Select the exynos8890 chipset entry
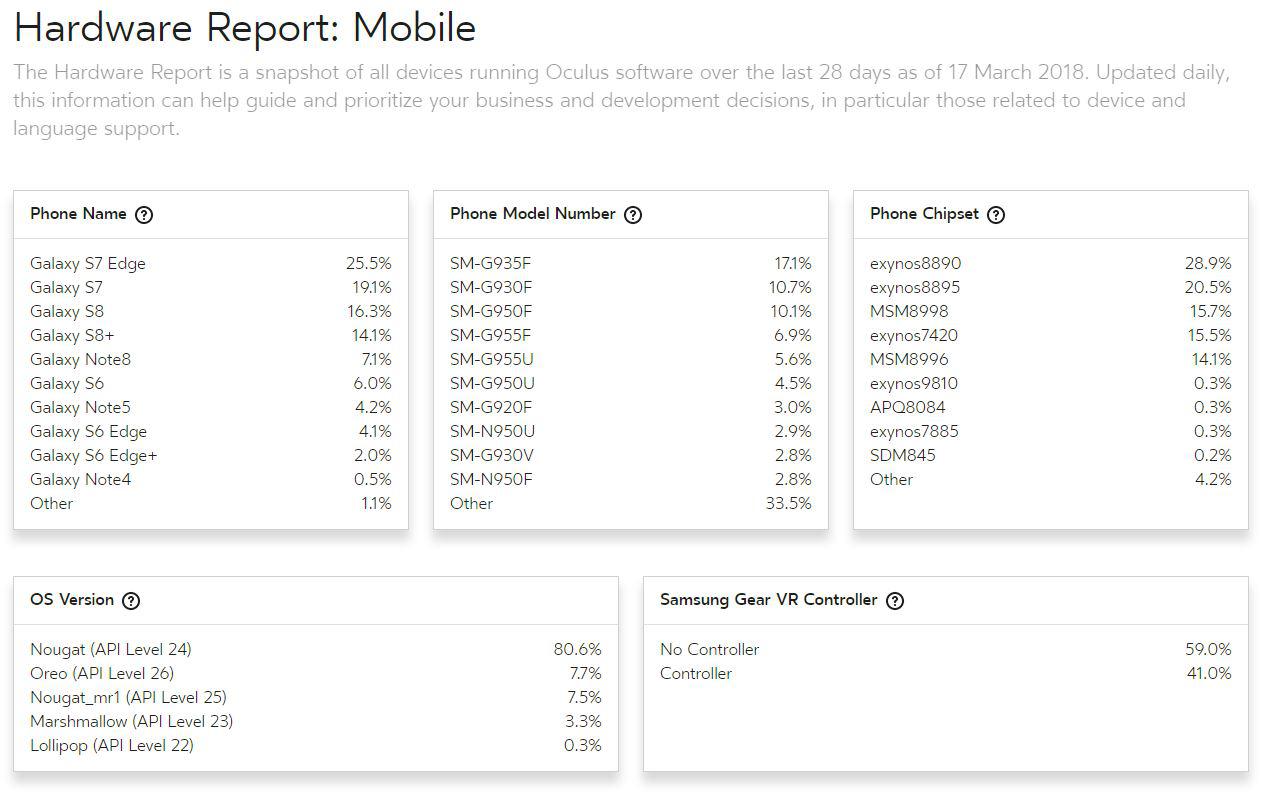1261x798 pixels. tap(915, 264)
